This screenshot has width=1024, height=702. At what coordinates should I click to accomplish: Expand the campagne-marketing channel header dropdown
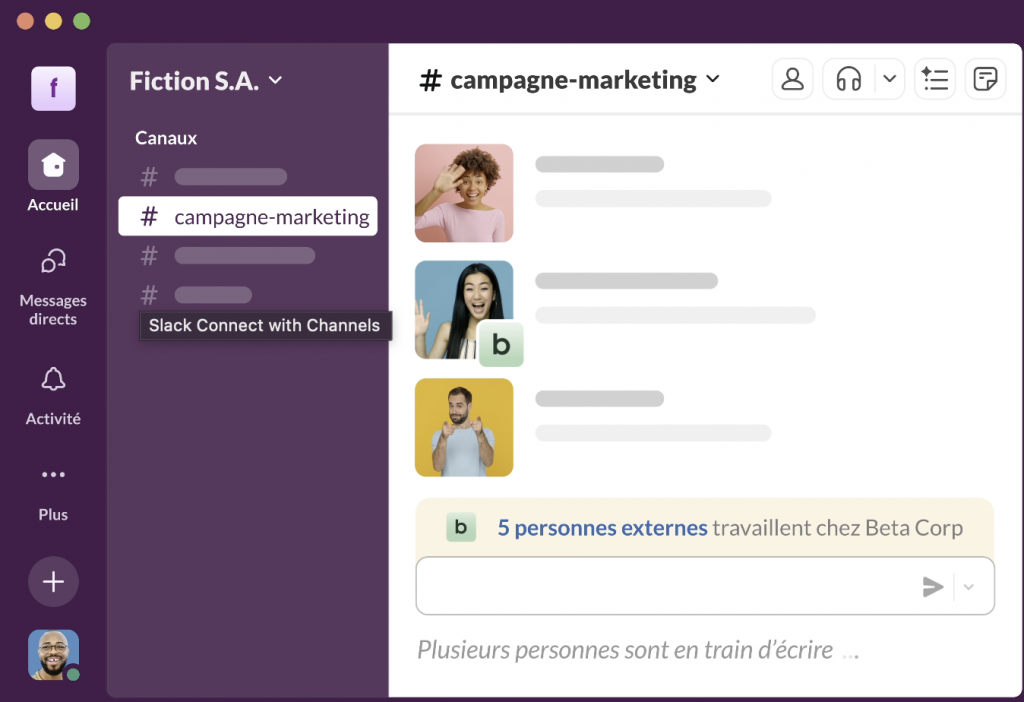pyautogui.click(x=713, y=79)
